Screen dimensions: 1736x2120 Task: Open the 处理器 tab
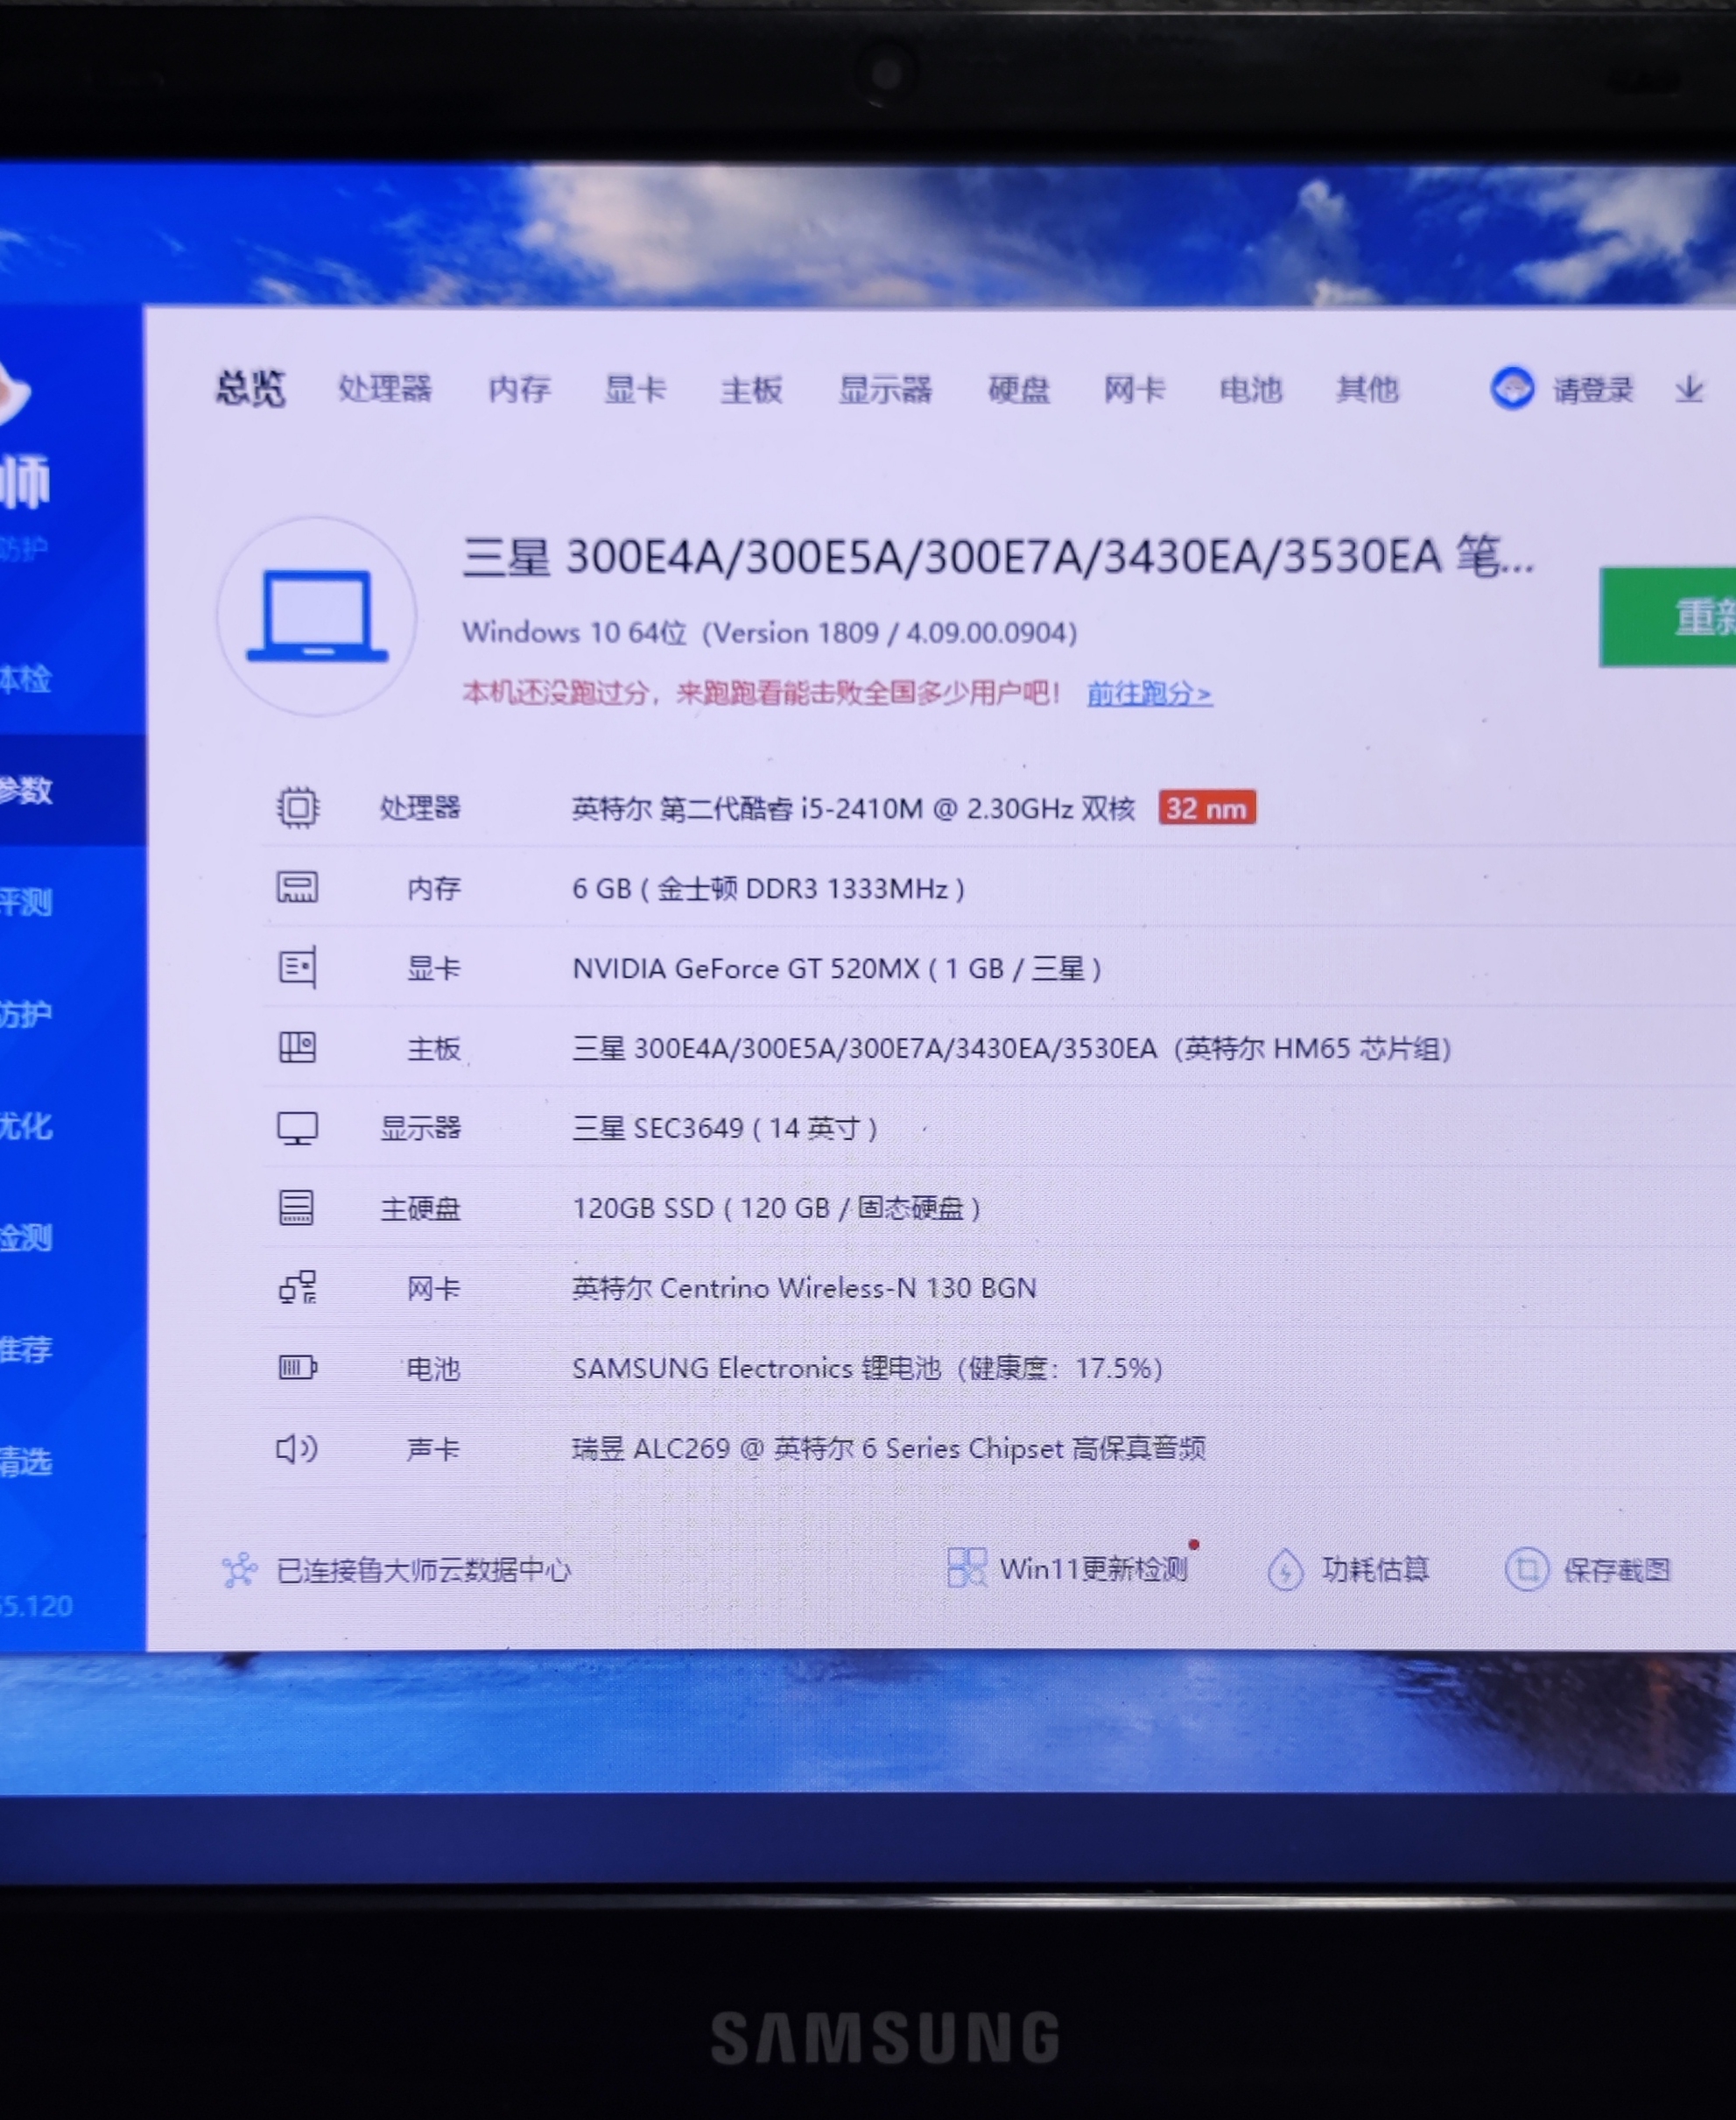pos(385,388)
